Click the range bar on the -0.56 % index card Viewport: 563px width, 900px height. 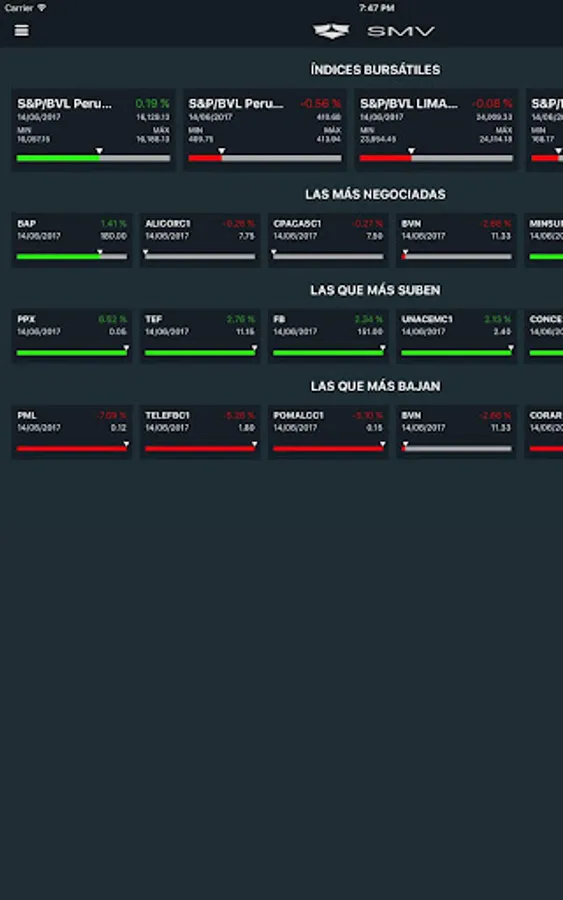(x=265, y=158)
